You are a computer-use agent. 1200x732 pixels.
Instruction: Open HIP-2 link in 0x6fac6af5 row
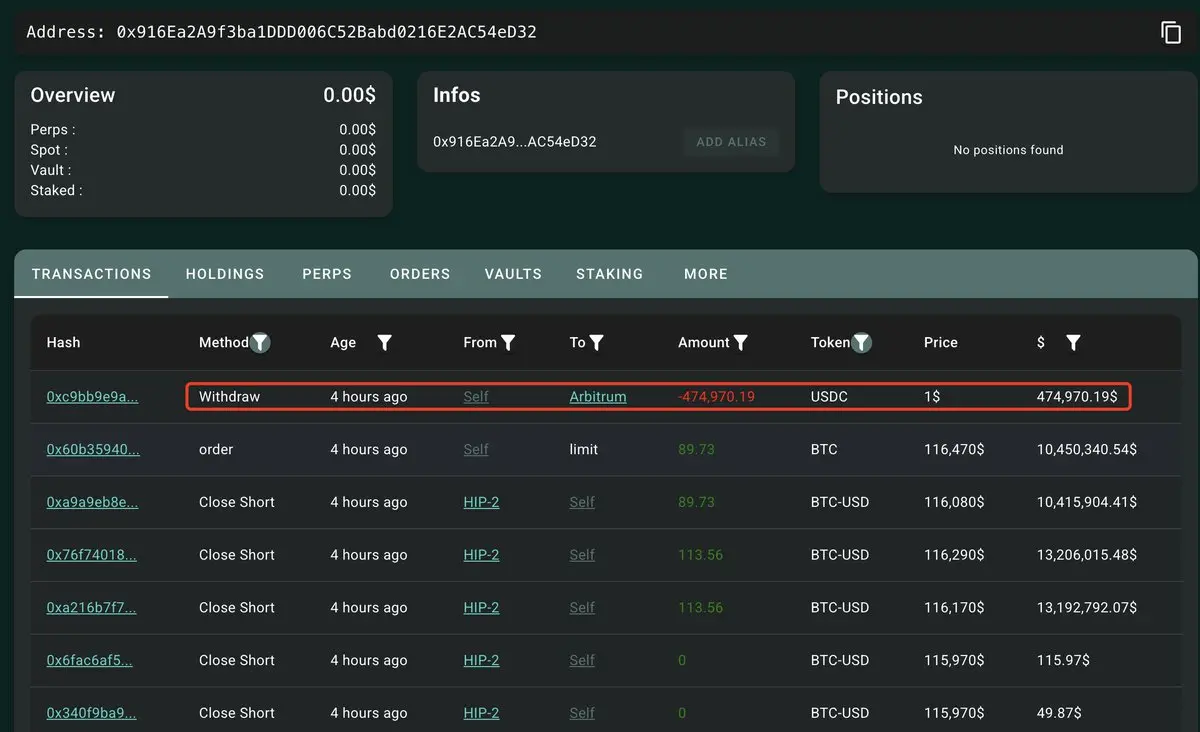[x=481, y=661]
